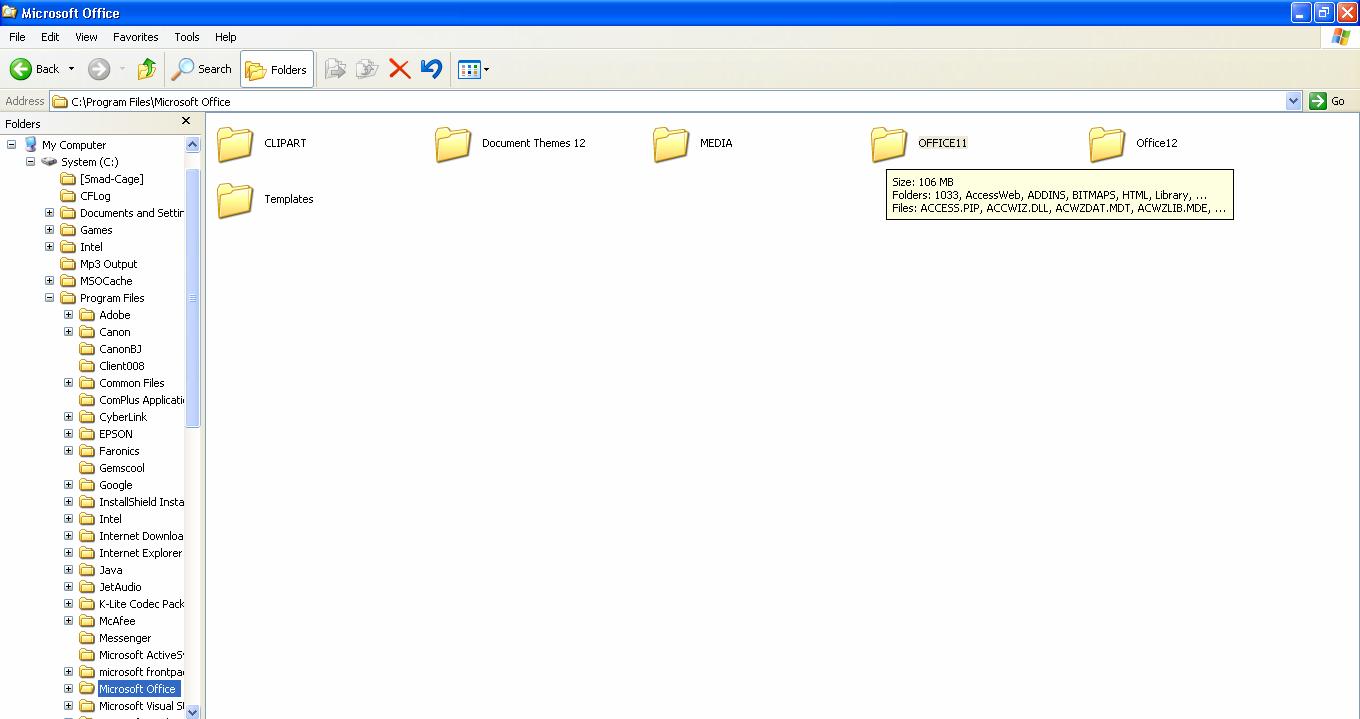The image size is (1360, 719).
Task: Select Mp3 Output in folder tree
Action: pyautogui.click(x=108, y=264)
